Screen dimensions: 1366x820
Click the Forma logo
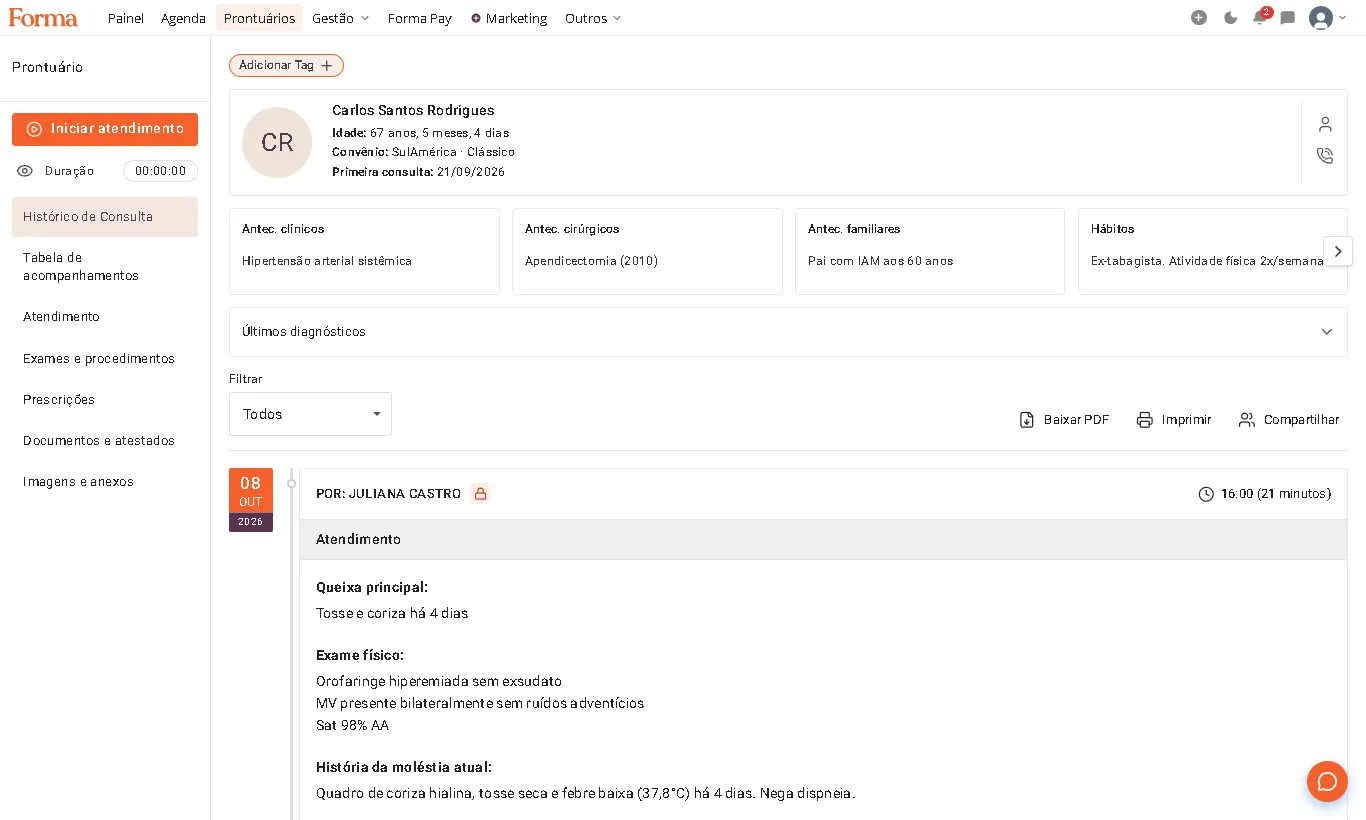click(43, 17)
